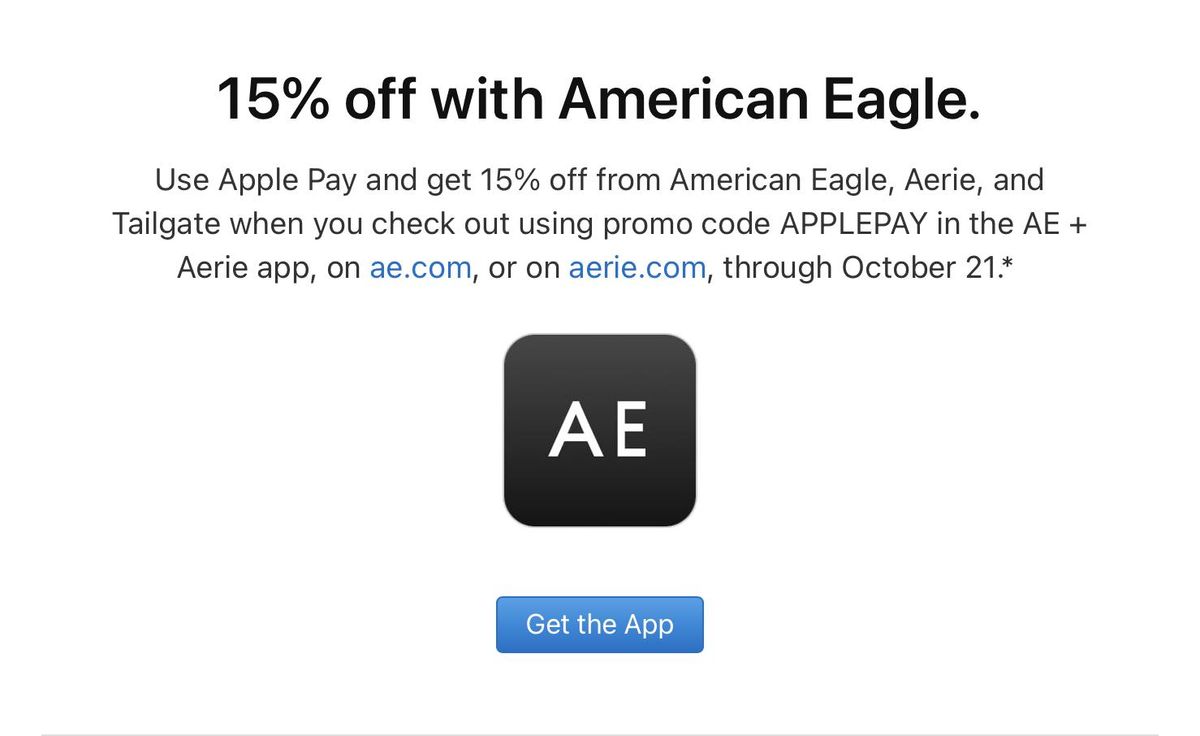Image resolution: width=1200 pixels, height=736 pixels.
Task: Select the blue Get the App button text
Action: point(599,624)
